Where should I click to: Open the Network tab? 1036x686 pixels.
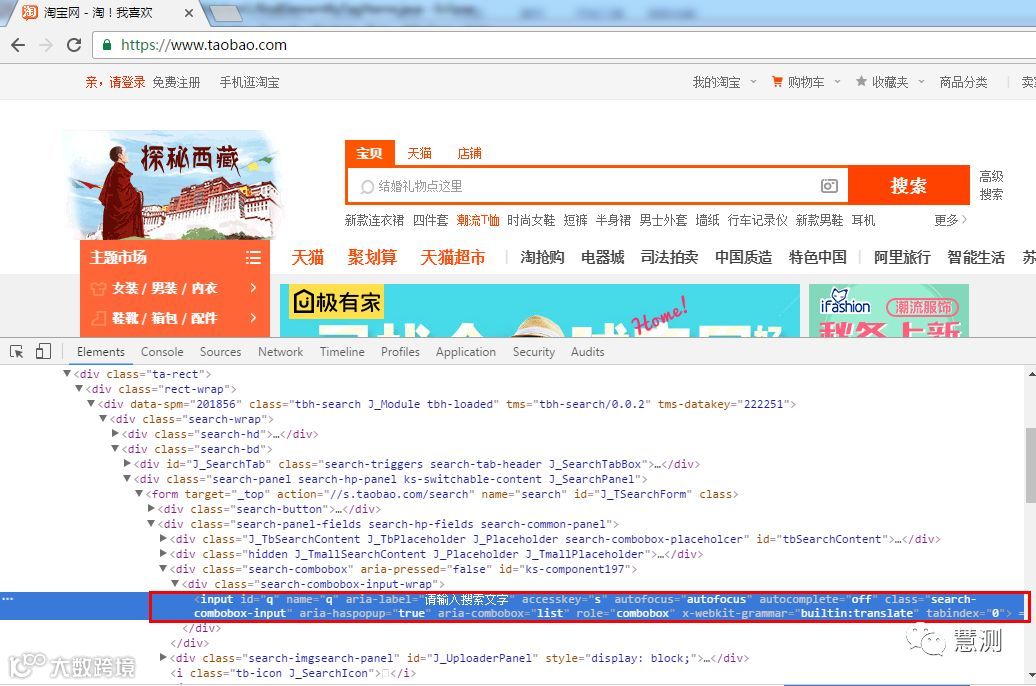pos(280,352)
